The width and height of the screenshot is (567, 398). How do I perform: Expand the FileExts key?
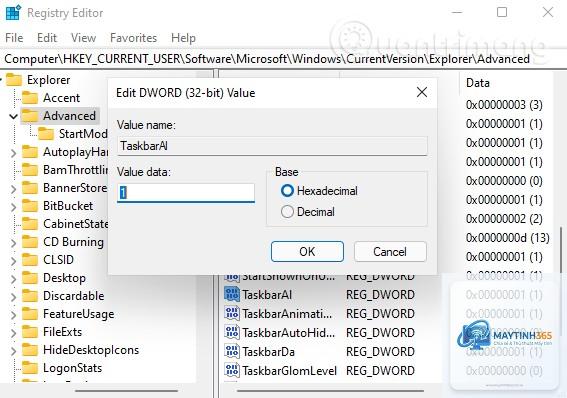tap(13, 333)
